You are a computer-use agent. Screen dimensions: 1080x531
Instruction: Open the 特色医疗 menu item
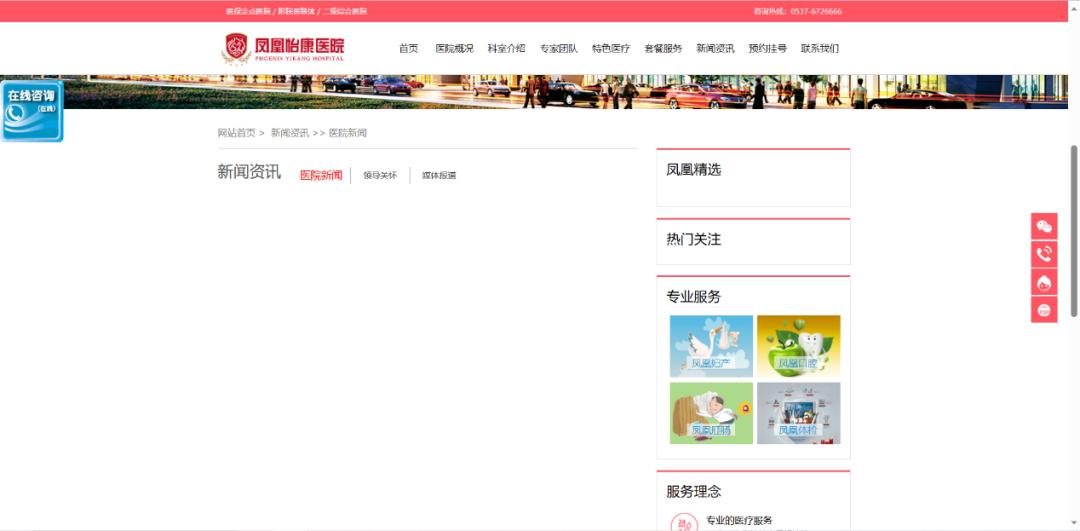(611, 48)
